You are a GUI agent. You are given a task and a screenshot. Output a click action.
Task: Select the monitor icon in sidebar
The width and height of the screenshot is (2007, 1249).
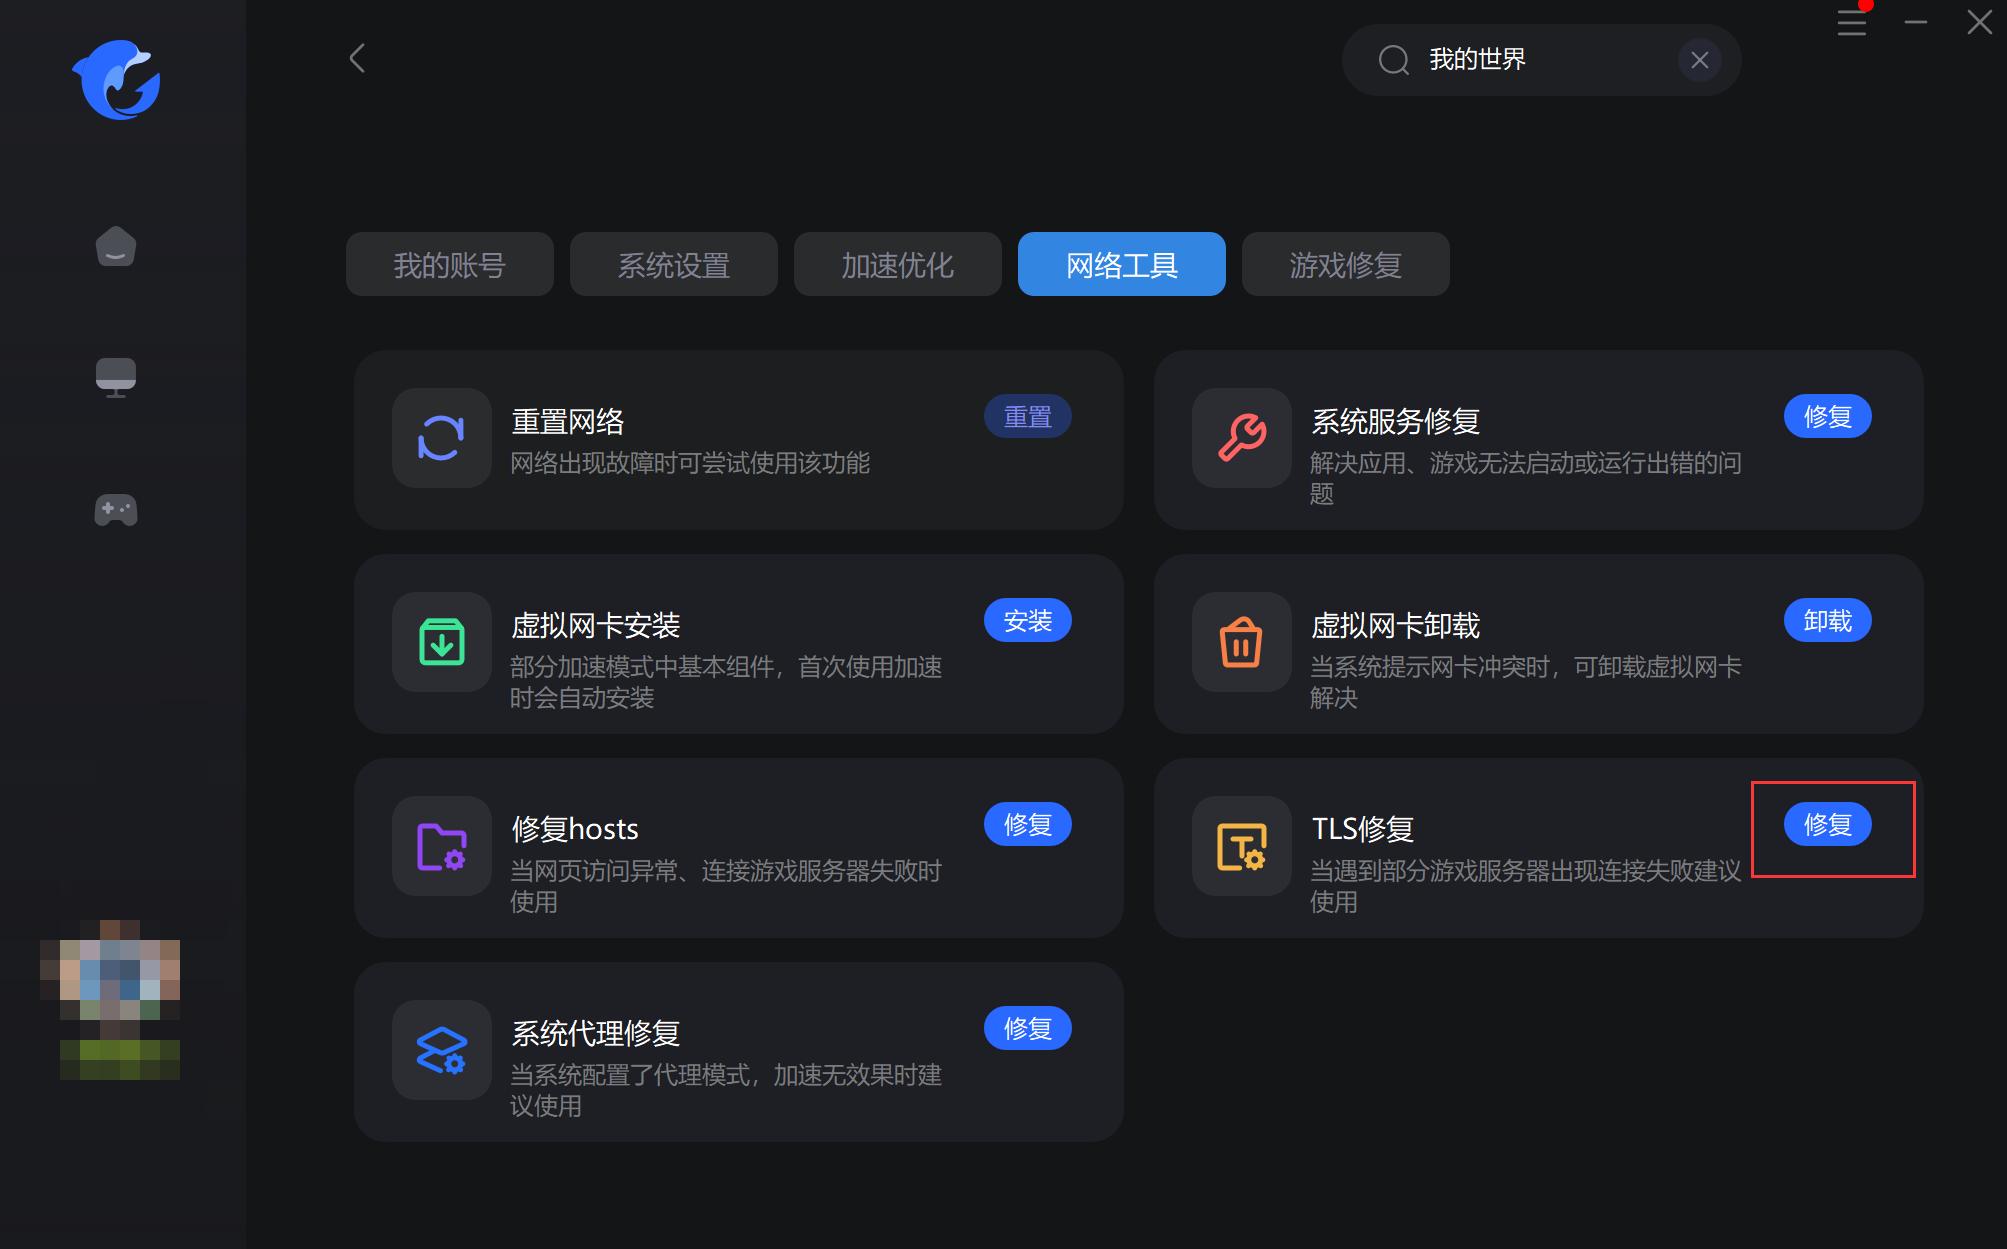(x=115, y=376)
